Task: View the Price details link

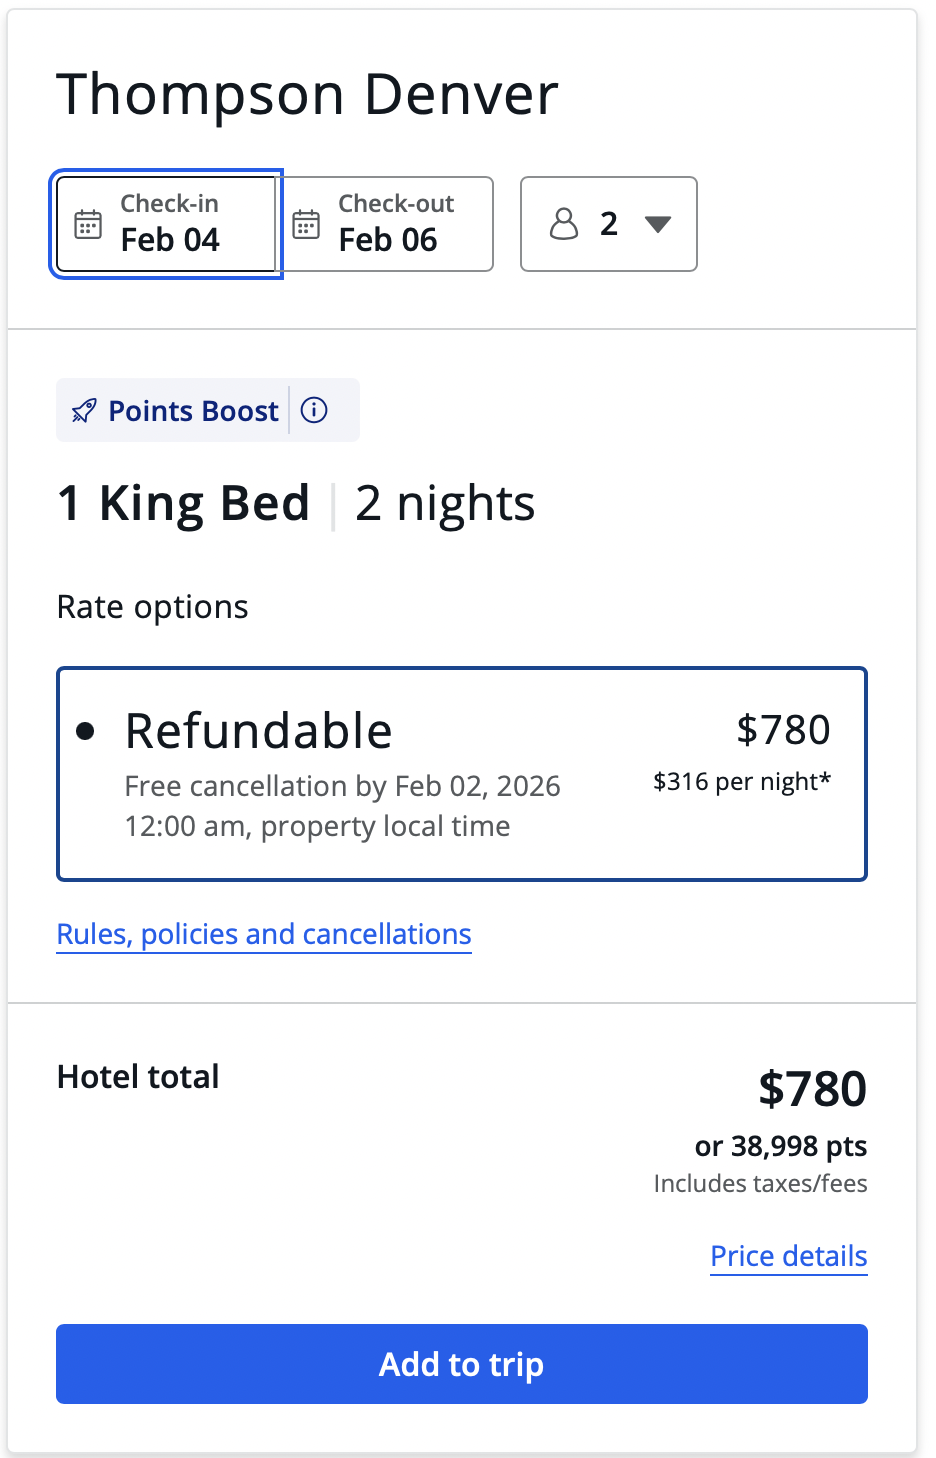Action: pyautogui.click(x=788, y=1256)
